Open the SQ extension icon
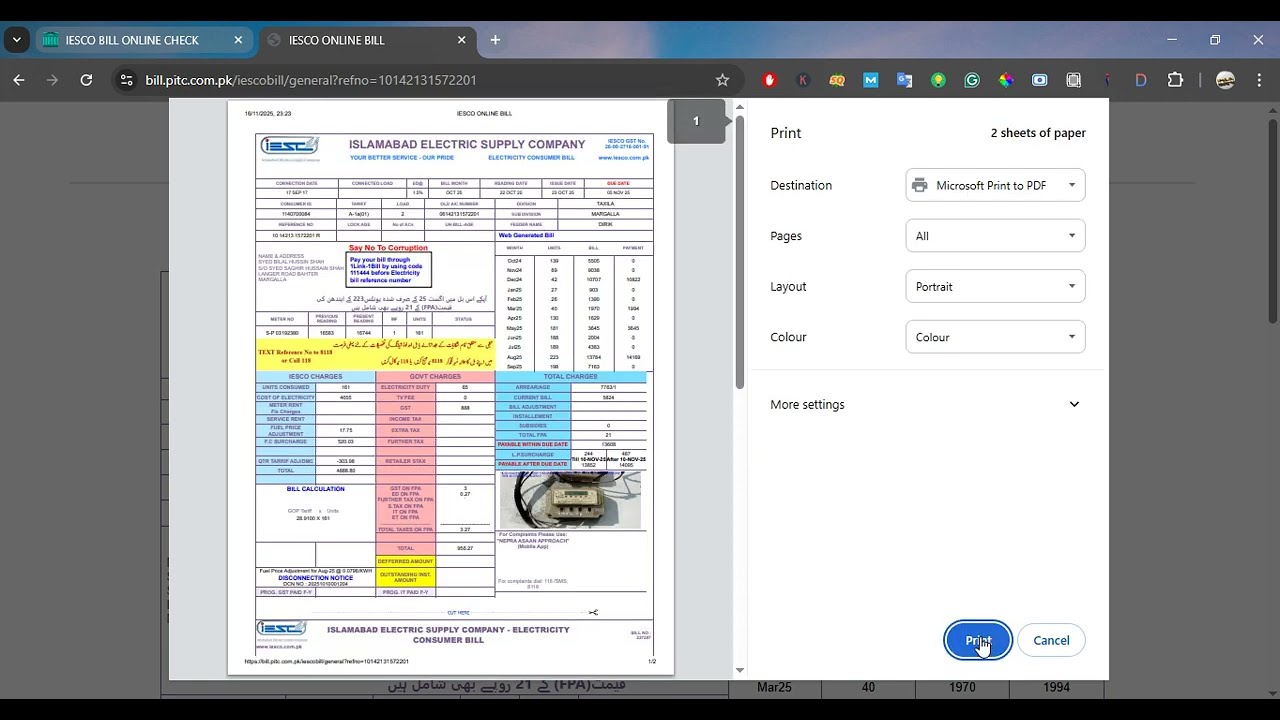 [x=837, y=80]
